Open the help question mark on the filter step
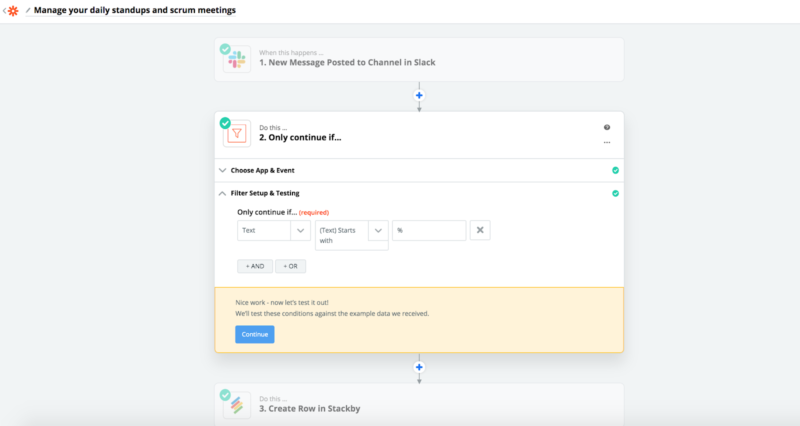Viewport: 800px width, 426px height. coord(607,128)
